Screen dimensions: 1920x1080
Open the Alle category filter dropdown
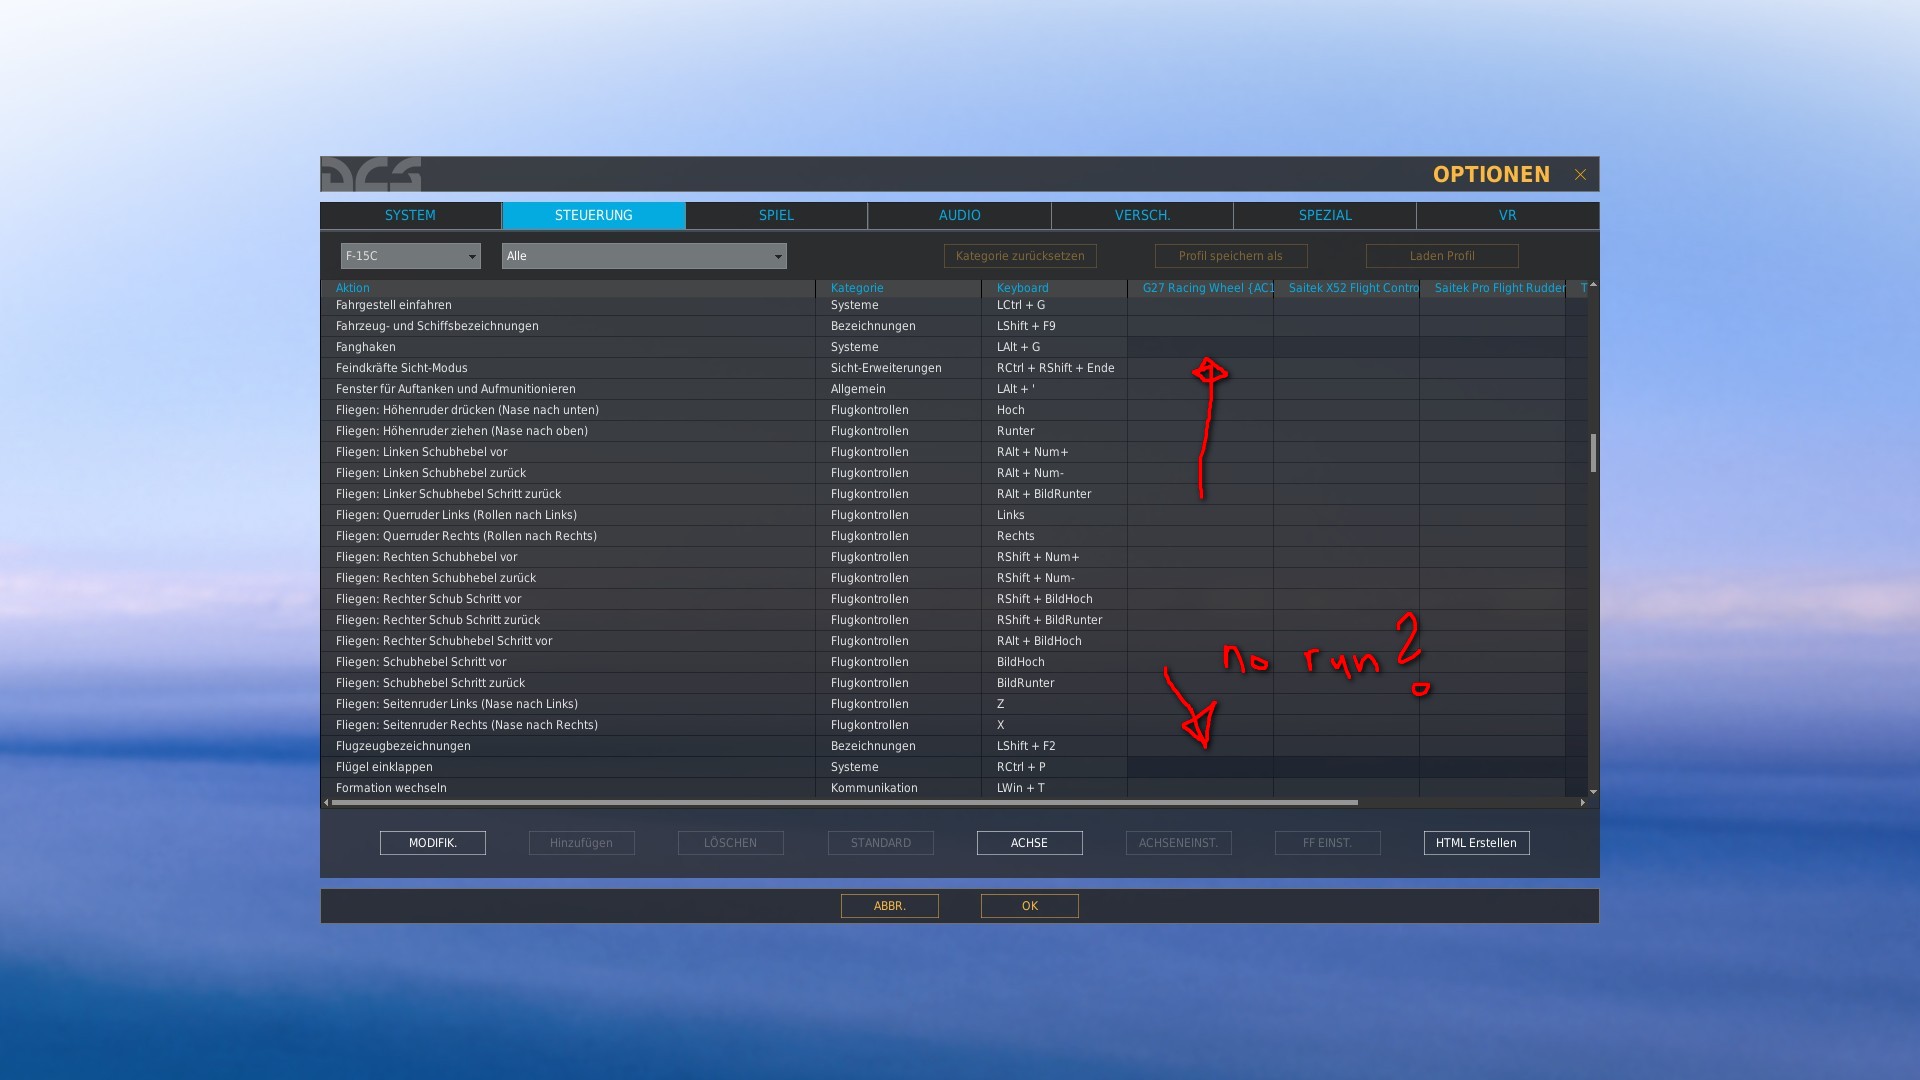[644, 256]
